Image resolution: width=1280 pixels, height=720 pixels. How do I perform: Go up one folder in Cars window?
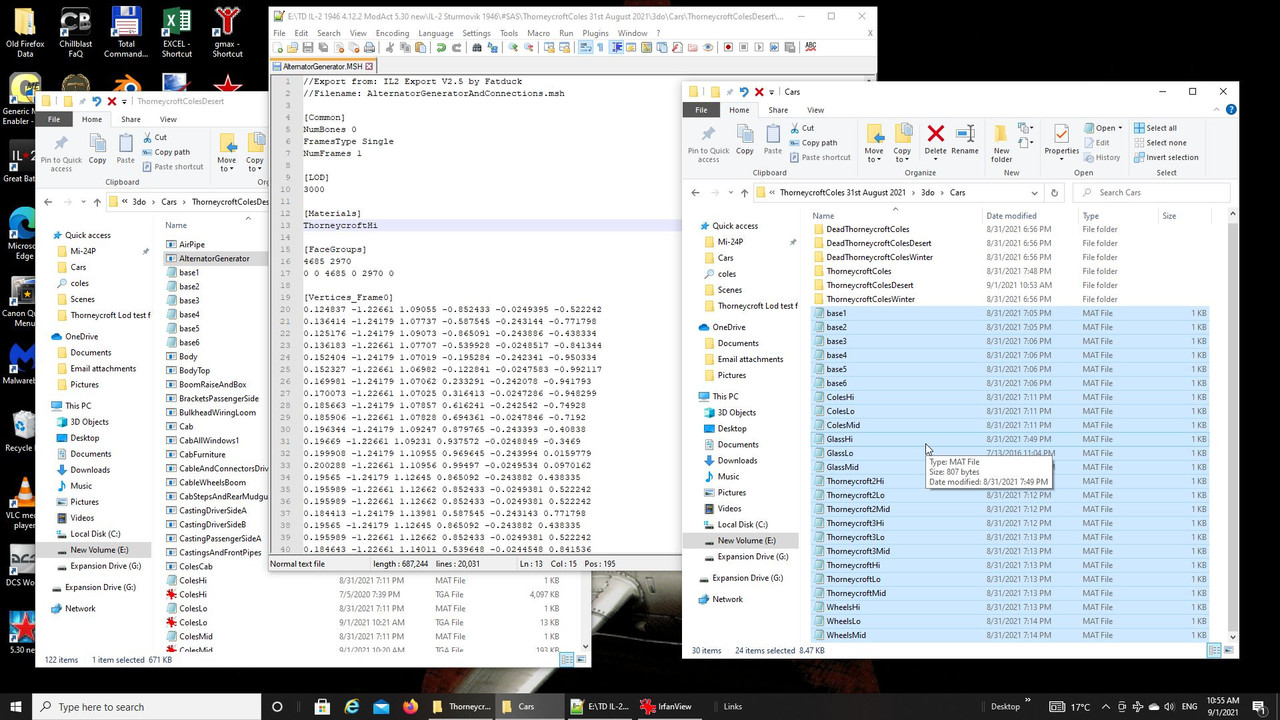coord(743,192)
